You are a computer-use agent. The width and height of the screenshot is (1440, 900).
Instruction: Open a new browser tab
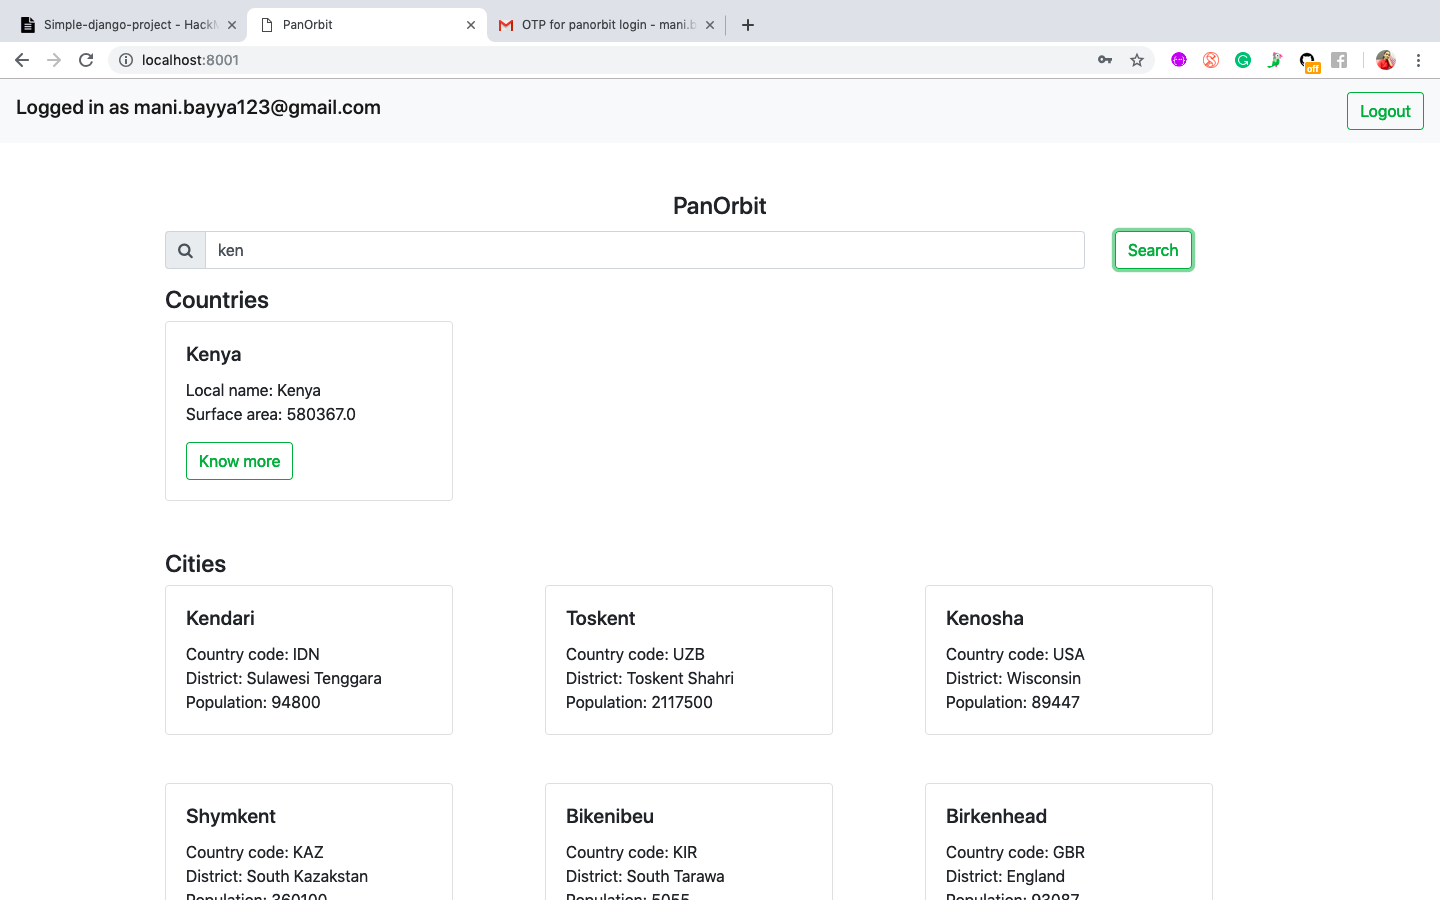point(748,25)
